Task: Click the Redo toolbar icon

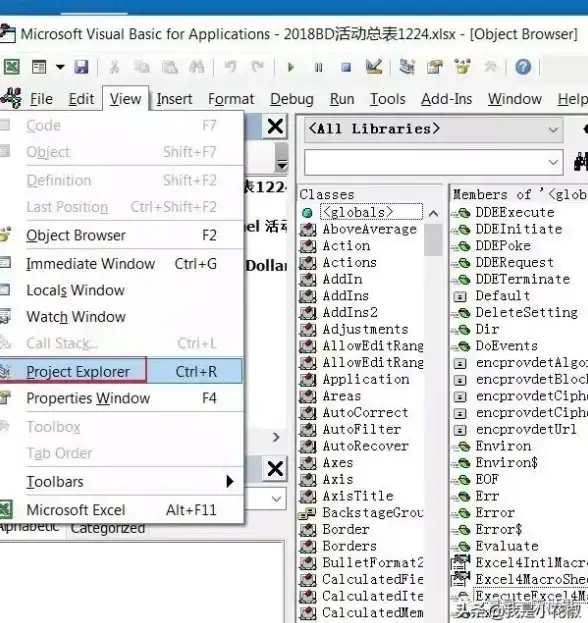Action: (x=257, y=67)
